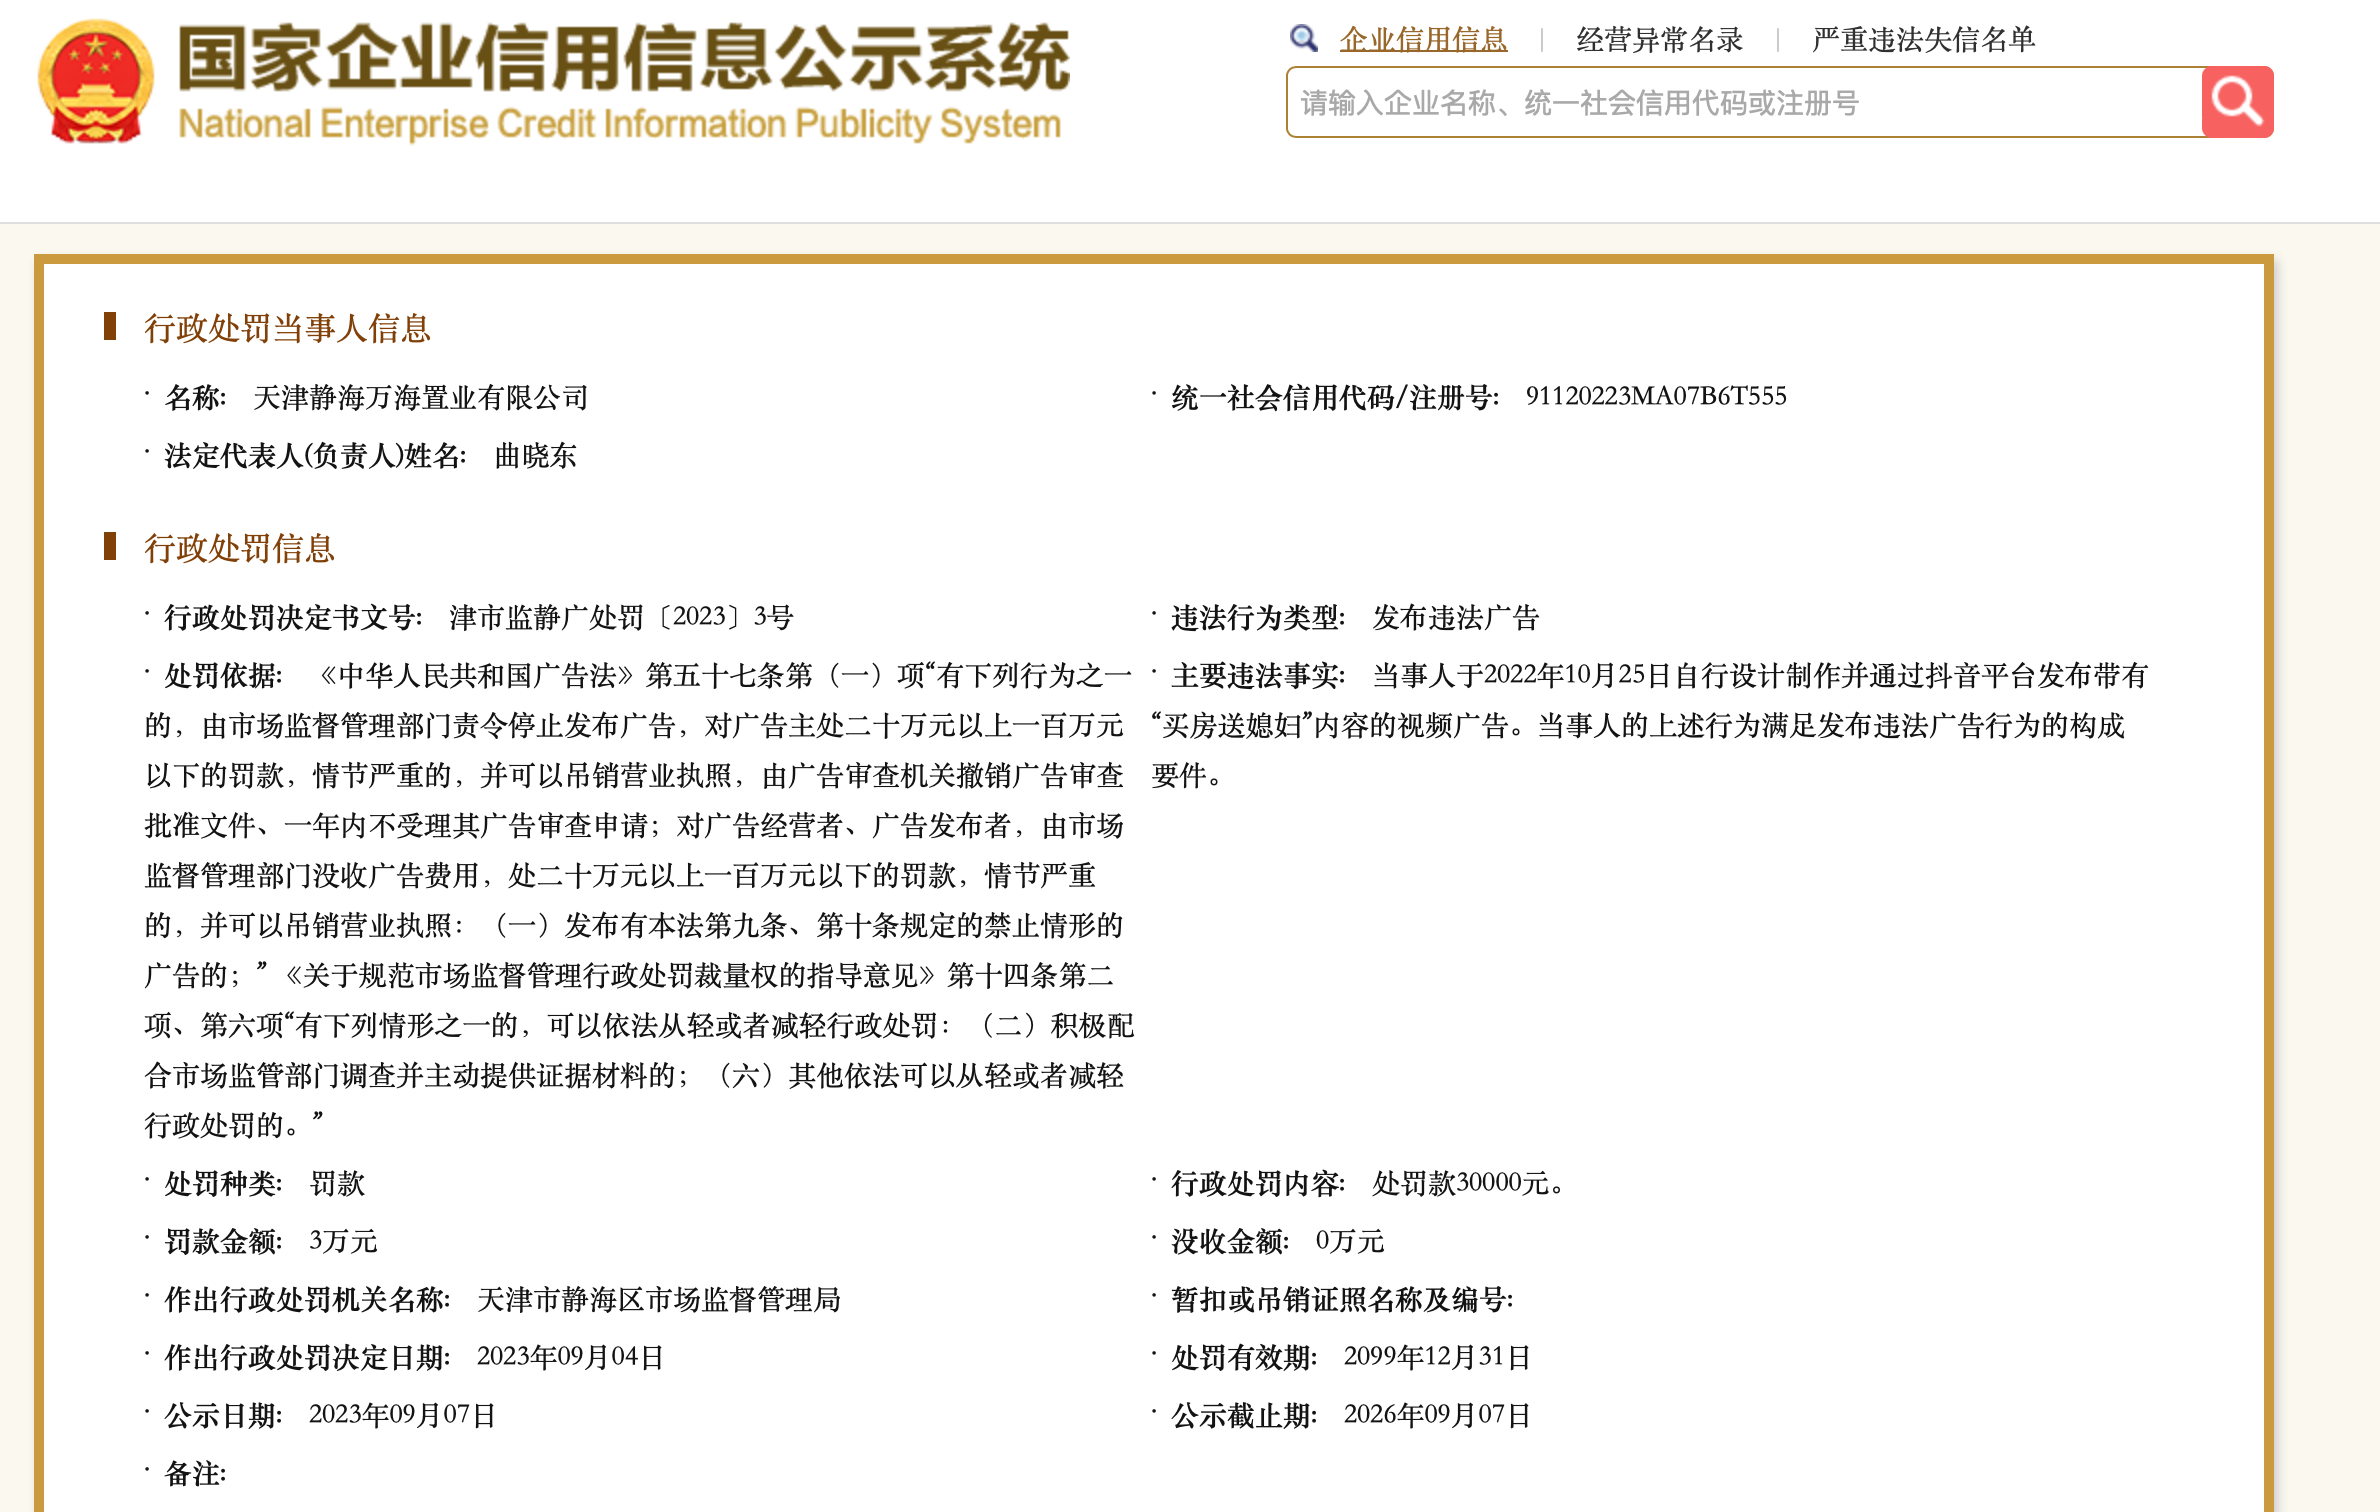Click the credit code 91120223MA07B6T555
Image resolution: width=2380 pixels, height=1512 pixels.
1655,397
